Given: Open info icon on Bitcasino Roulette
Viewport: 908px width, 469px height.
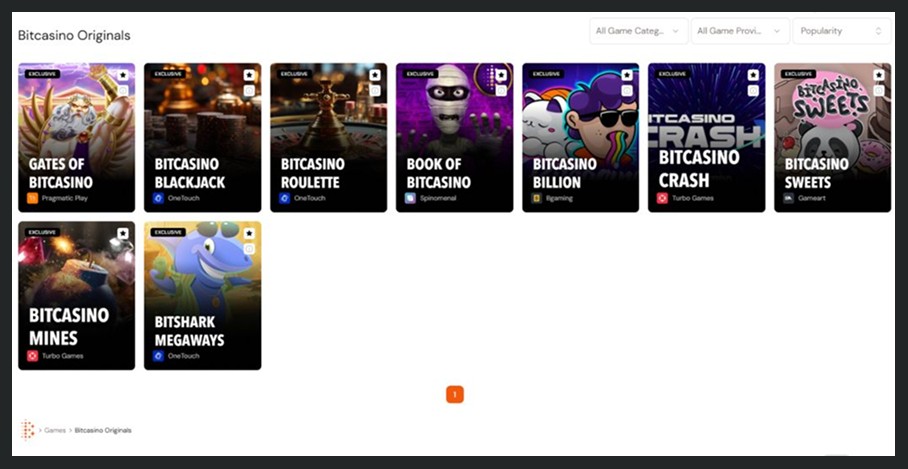Looking at the screenshot, I should tap(375, 91).
